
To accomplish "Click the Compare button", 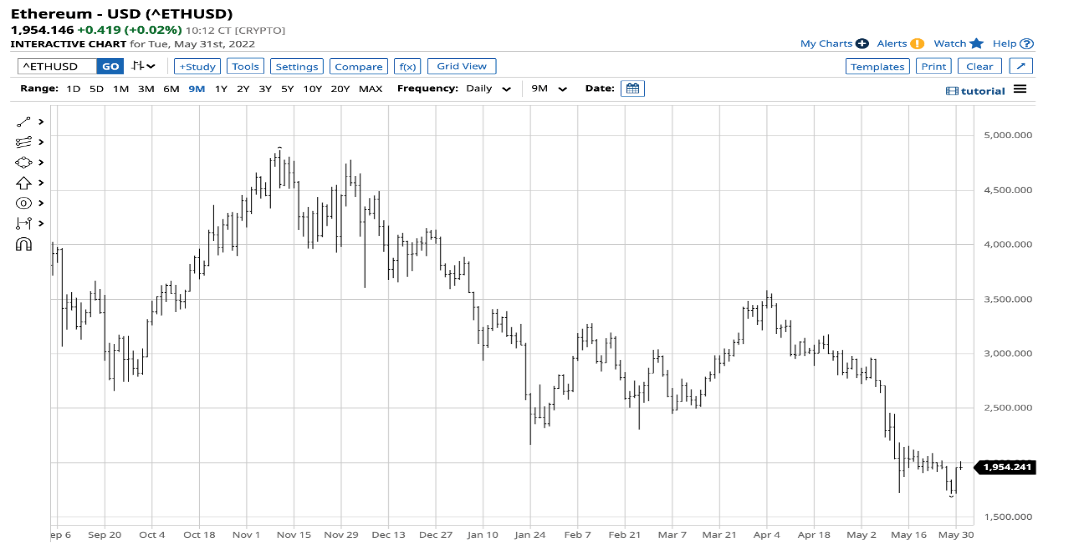I will [x=359, y=66].
